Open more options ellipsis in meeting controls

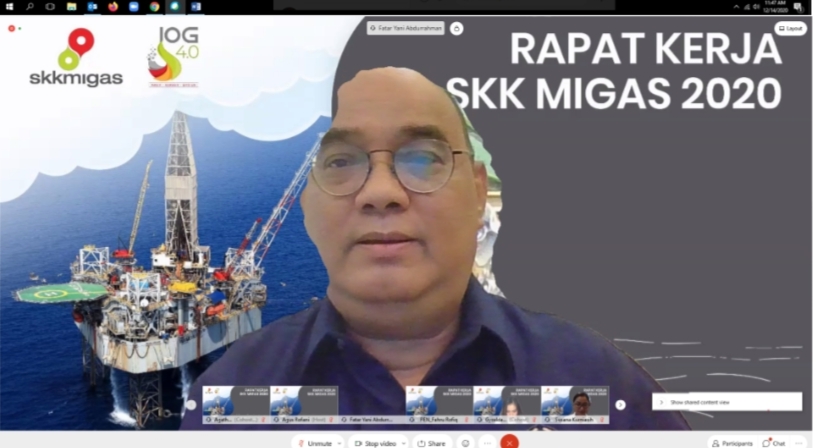click(488, 443)
